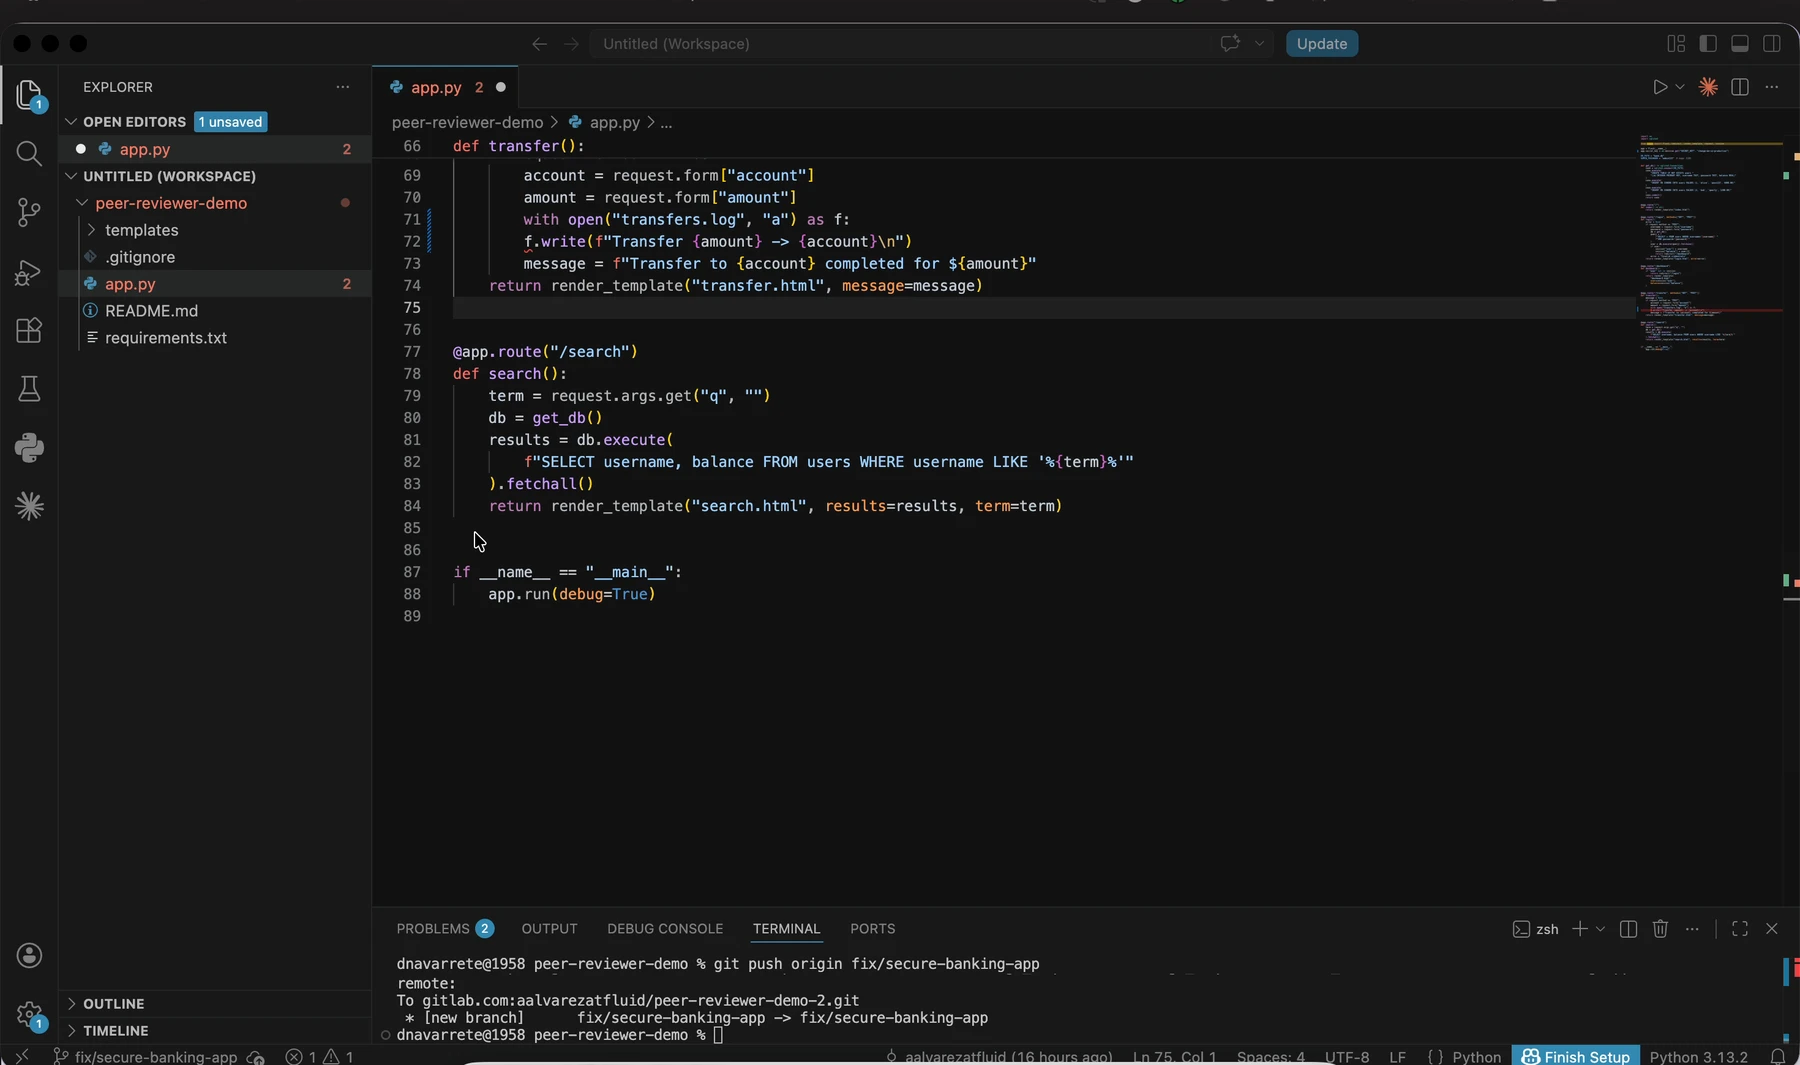Open editor More Actions ellipsis
This screenshot has width=1800, height=1065.
1772,87
